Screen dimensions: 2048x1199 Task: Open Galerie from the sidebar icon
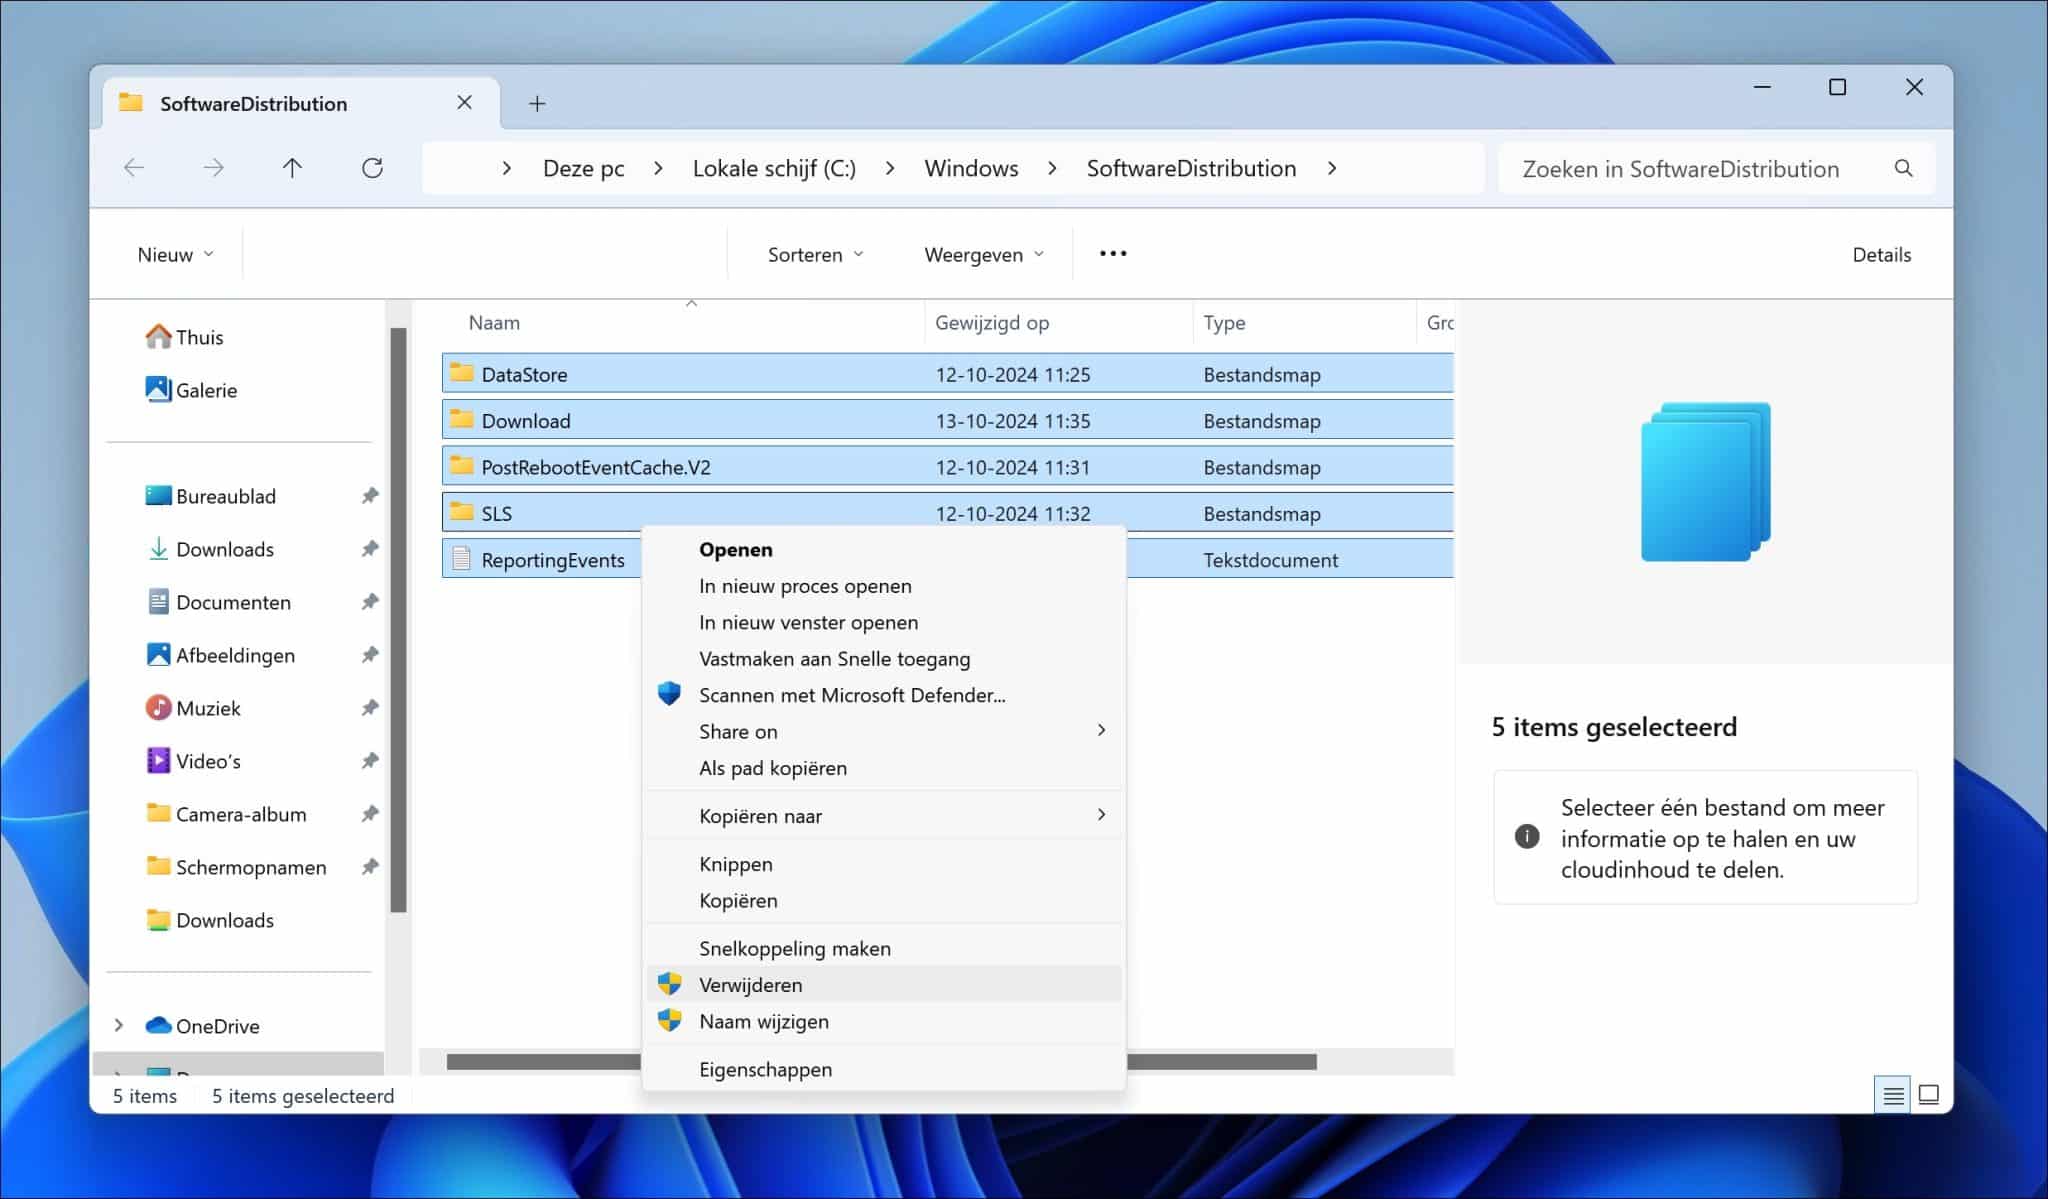pos(160,389)
